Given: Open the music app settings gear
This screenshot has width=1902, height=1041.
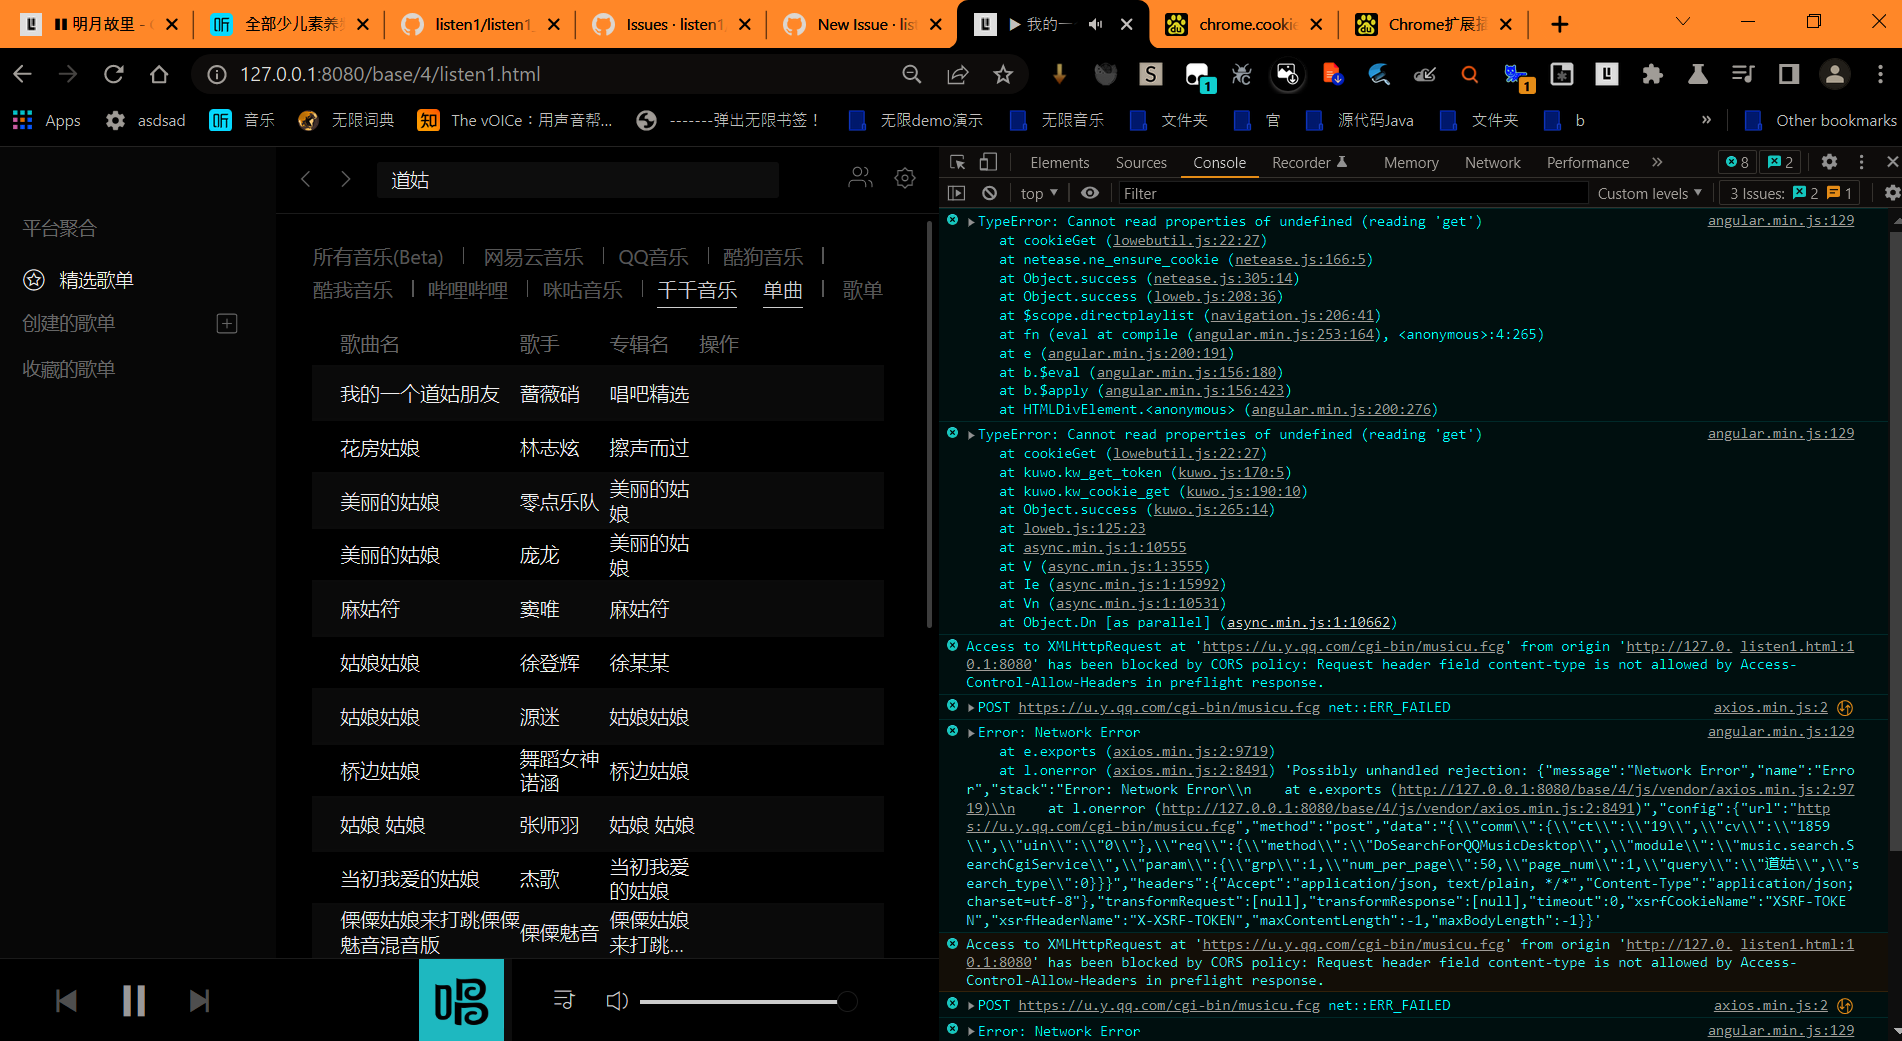Looking at the screenshot, I should tap(905, 178).
